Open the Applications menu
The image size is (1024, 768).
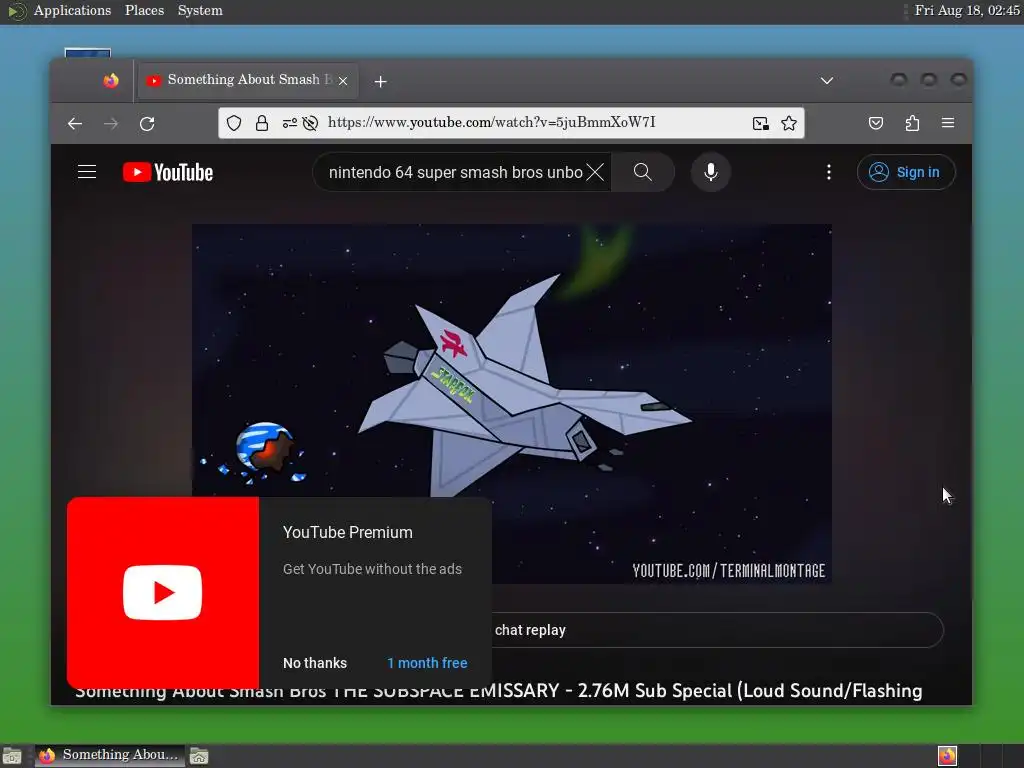pos(72,10)
